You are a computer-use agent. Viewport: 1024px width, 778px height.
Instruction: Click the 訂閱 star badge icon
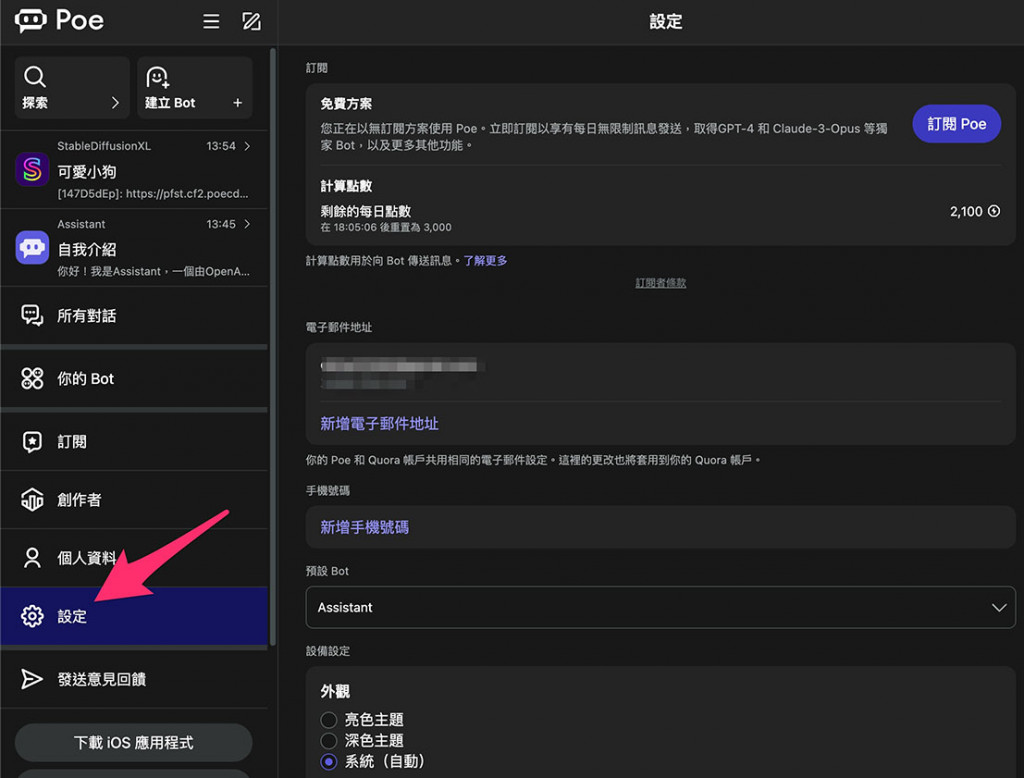point(32,442)
